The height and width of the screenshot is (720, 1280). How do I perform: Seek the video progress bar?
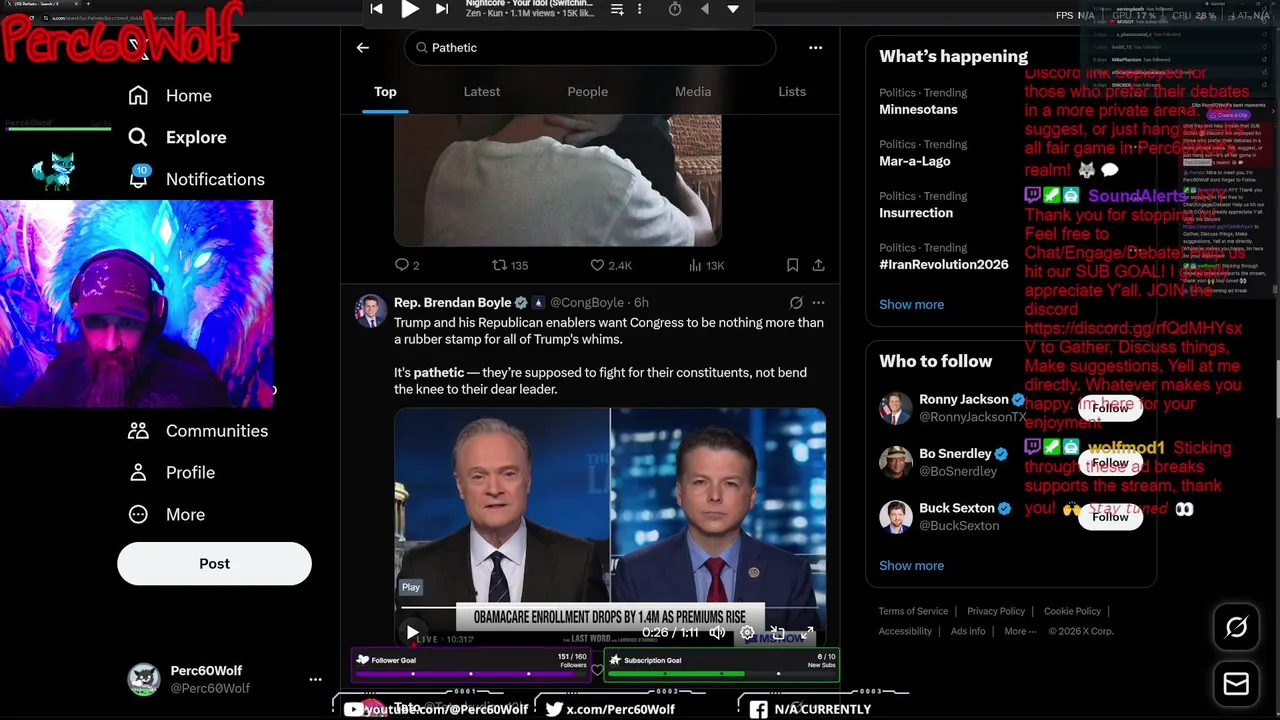pos(610,607)
